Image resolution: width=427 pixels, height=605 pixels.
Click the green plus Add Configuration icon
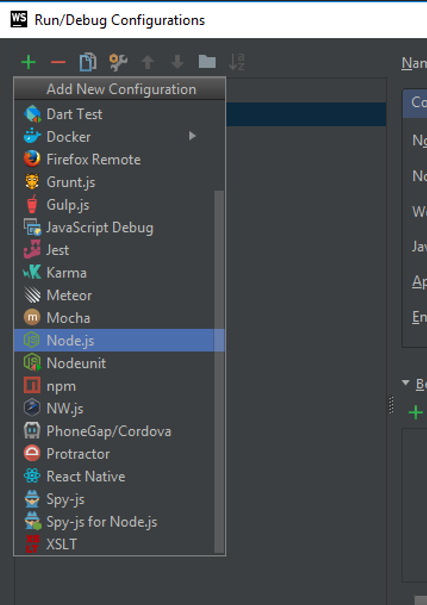[x=29, y=62]
